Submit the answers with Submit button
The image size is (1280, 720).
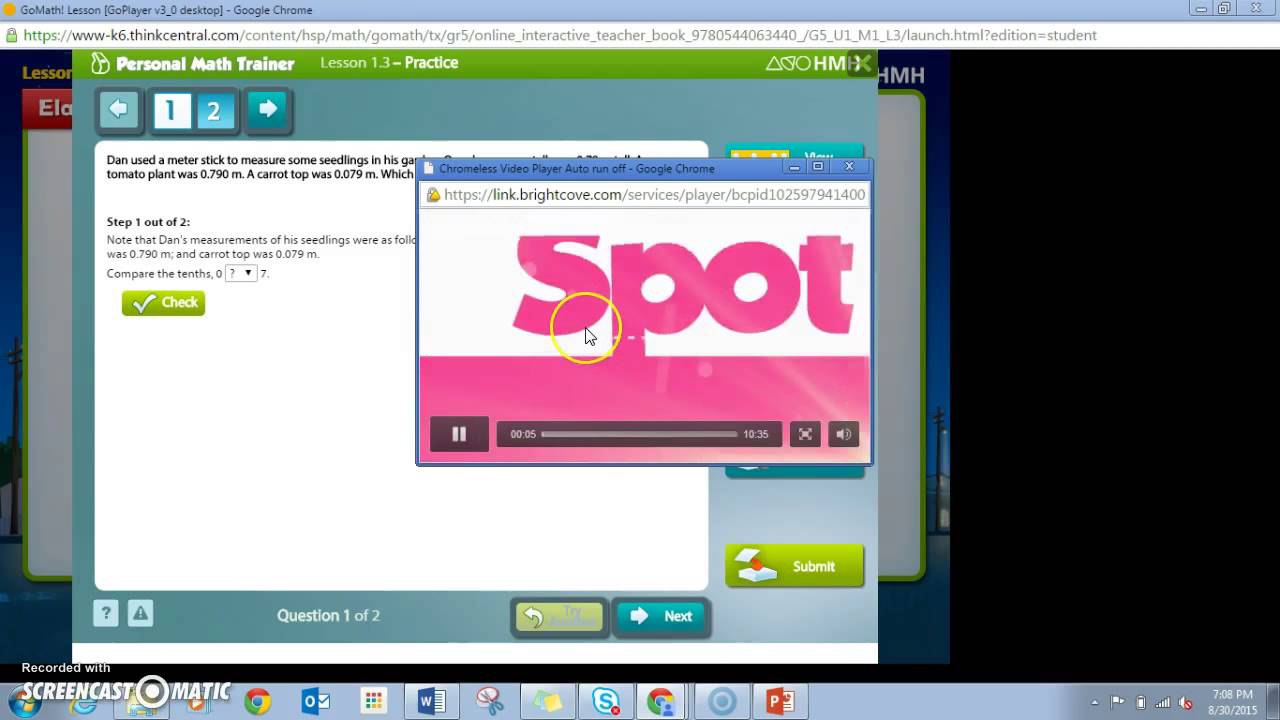click(794, 566)
